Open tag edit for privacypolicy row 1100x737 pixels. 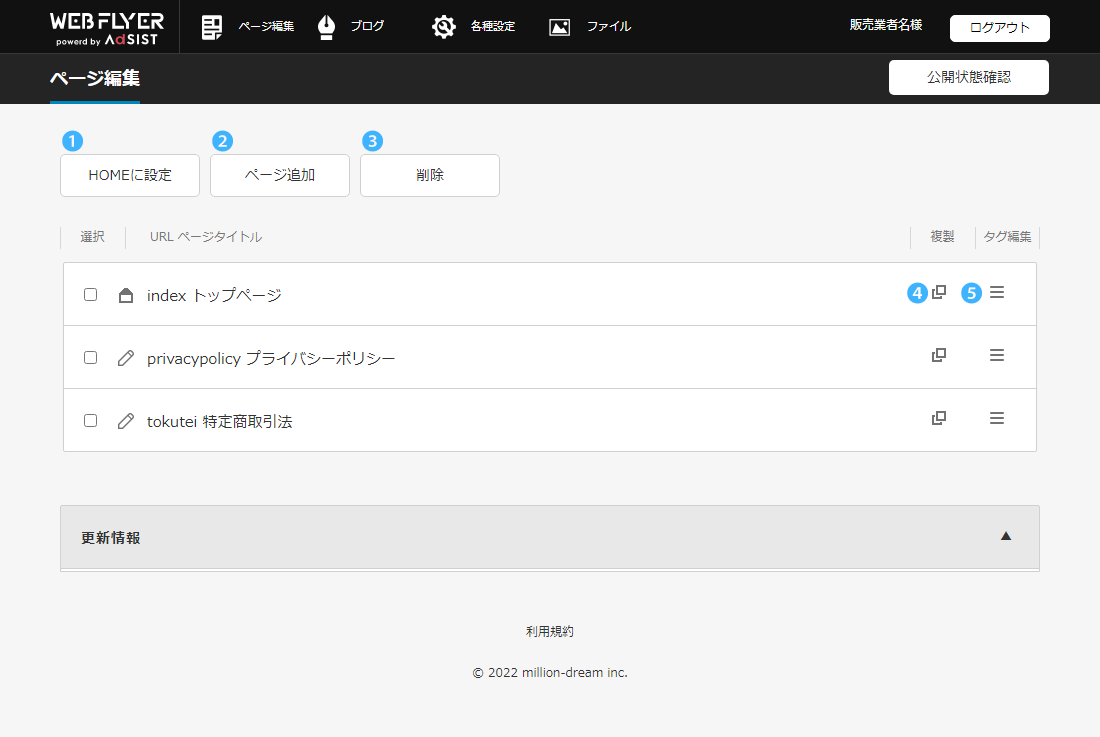(996, 356)
